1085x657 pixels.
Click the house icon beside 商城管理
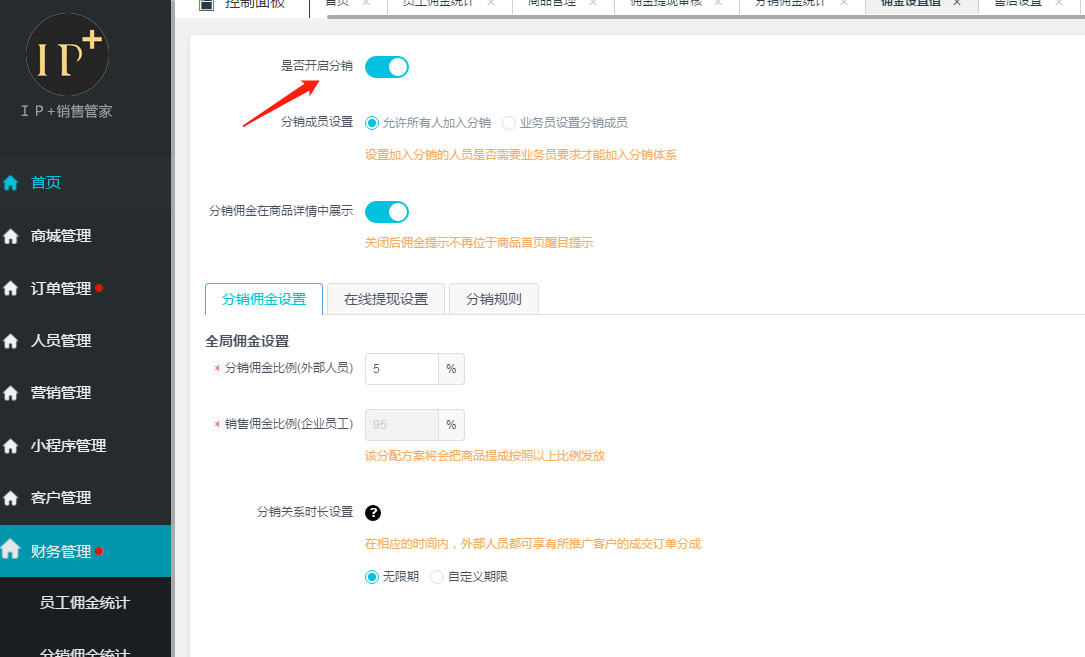point(11,237)
